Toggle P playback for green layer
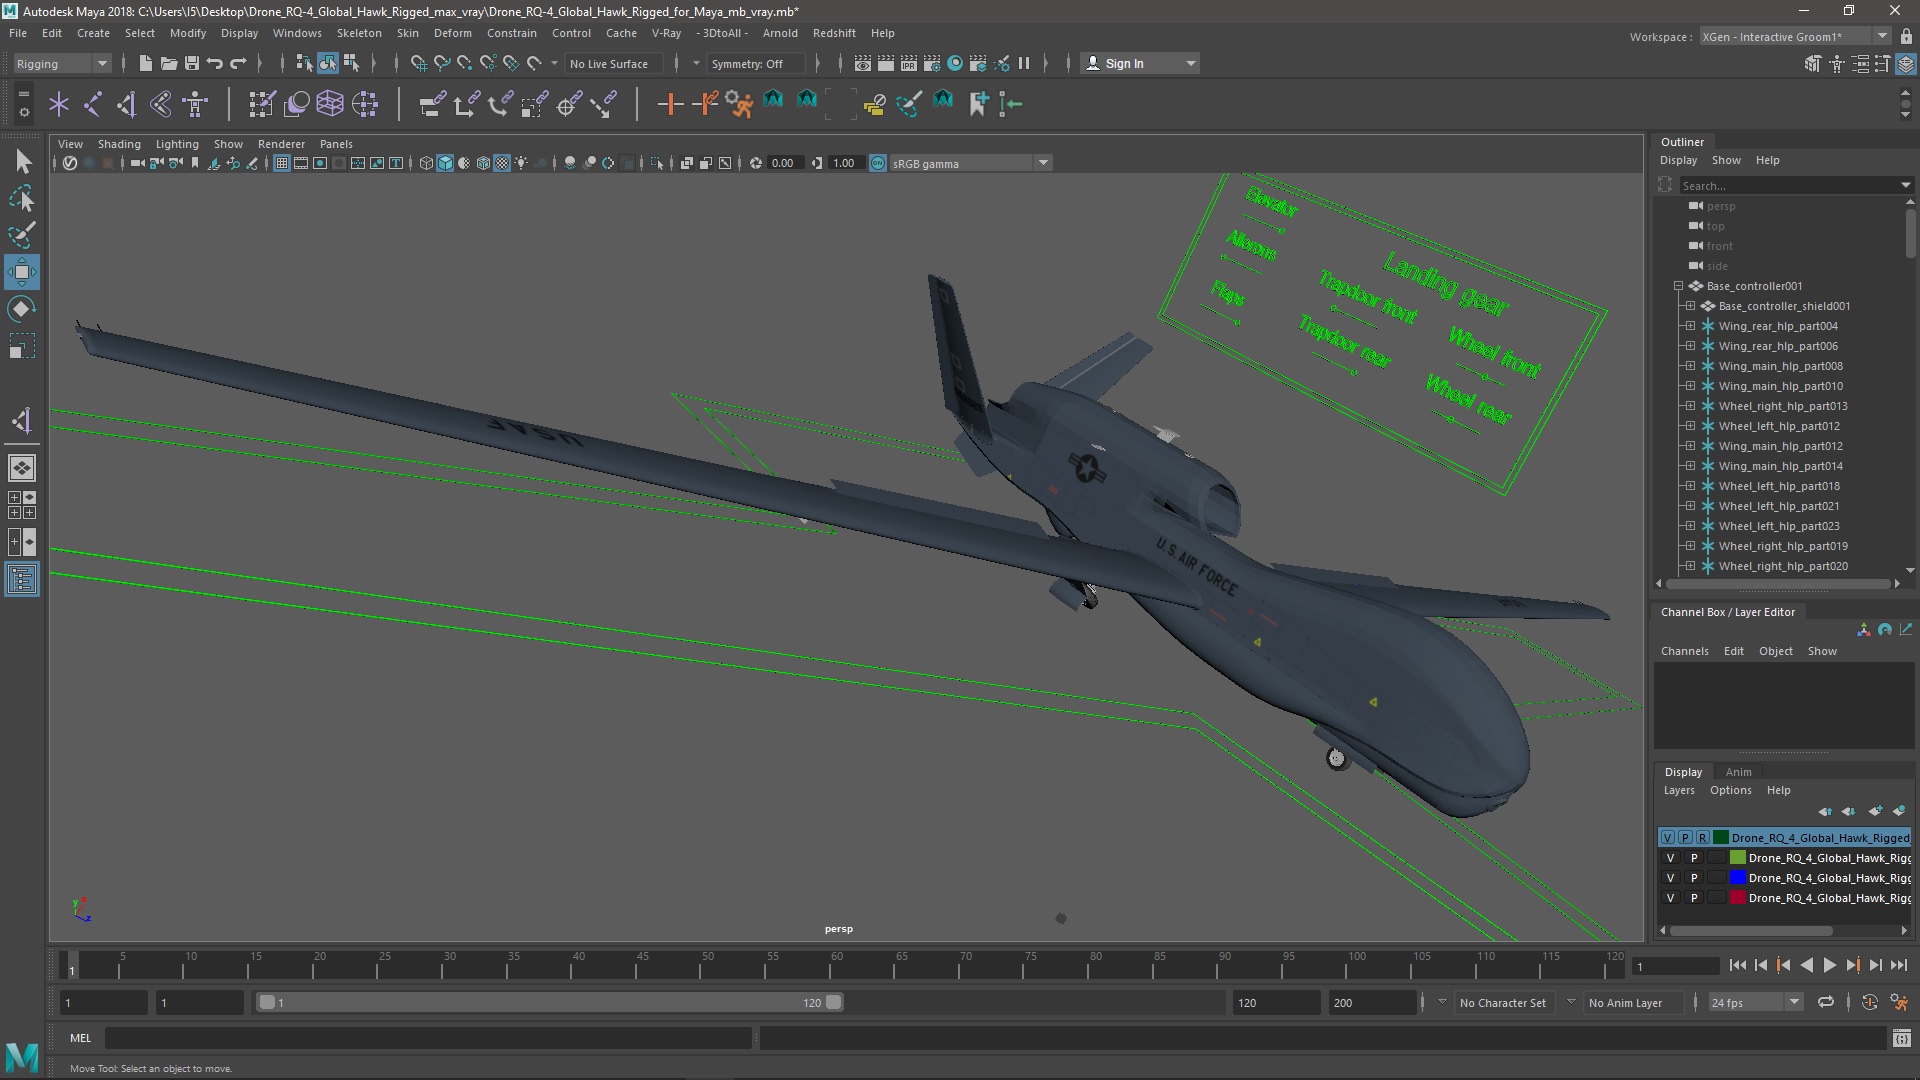 point(1694,858)
